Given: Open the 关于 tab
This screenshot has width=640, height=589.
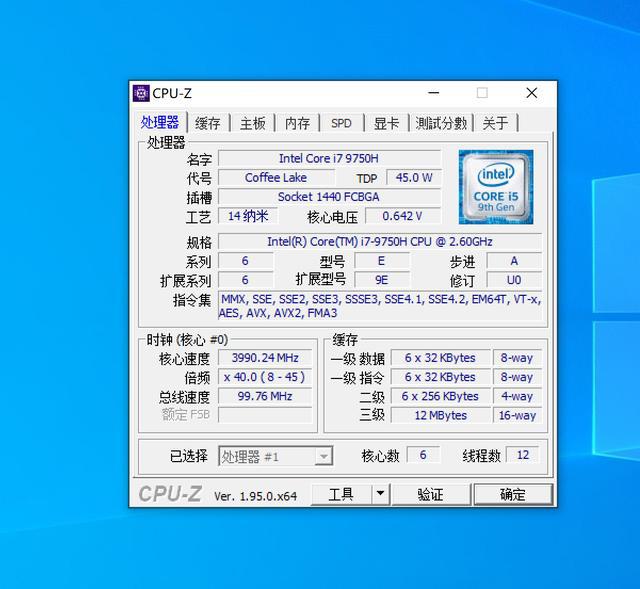Looking at the screenshot, I should point(496,123).
